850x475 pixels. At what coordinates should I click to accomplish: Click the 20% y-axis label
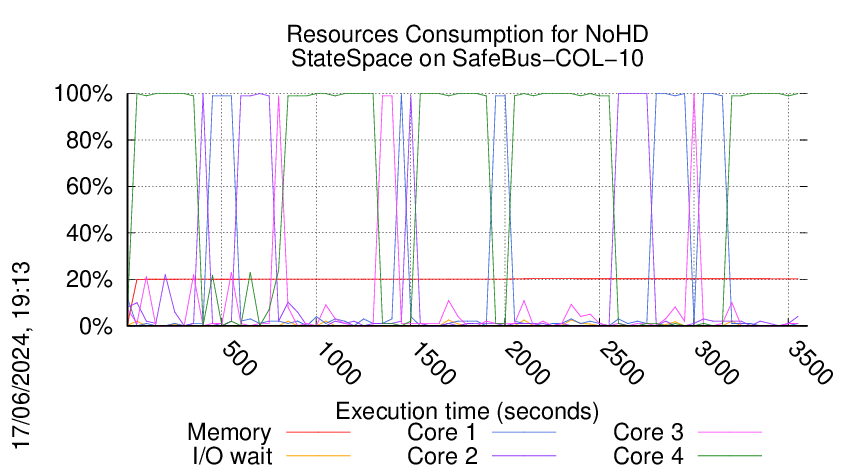click(x=89, y=280)
